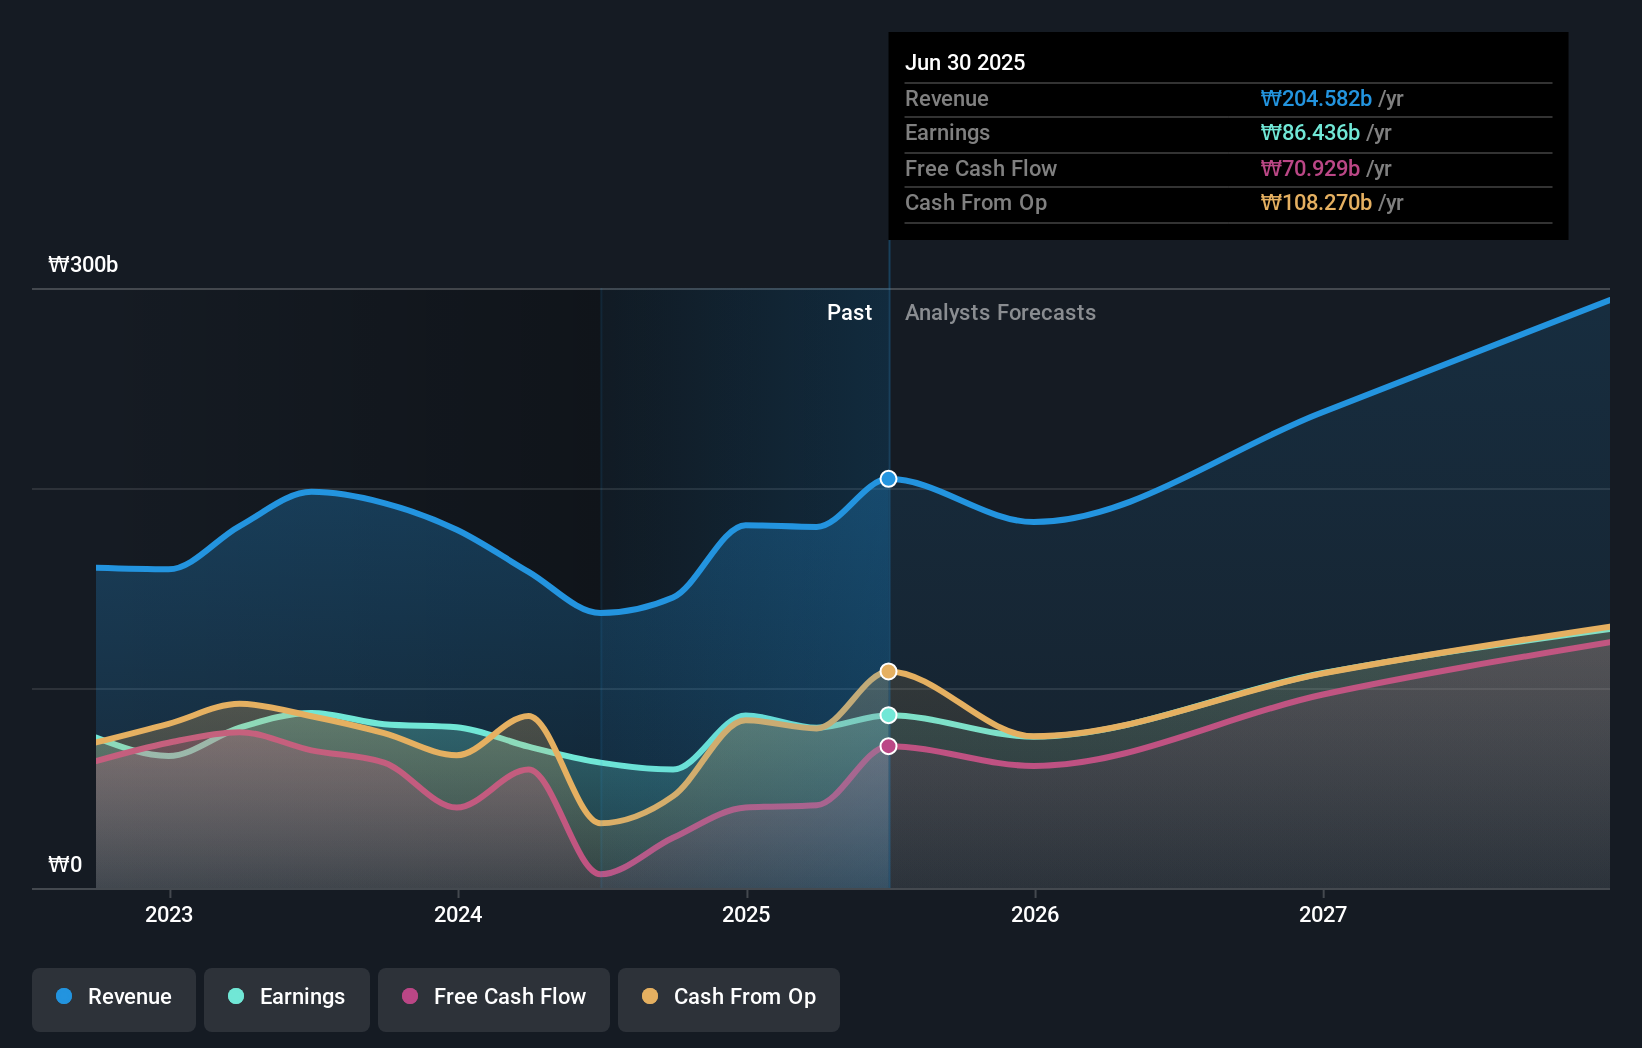Select the Earnings marker on chart
Screen dimensions: 1642x1048
[x=887, y=714]
